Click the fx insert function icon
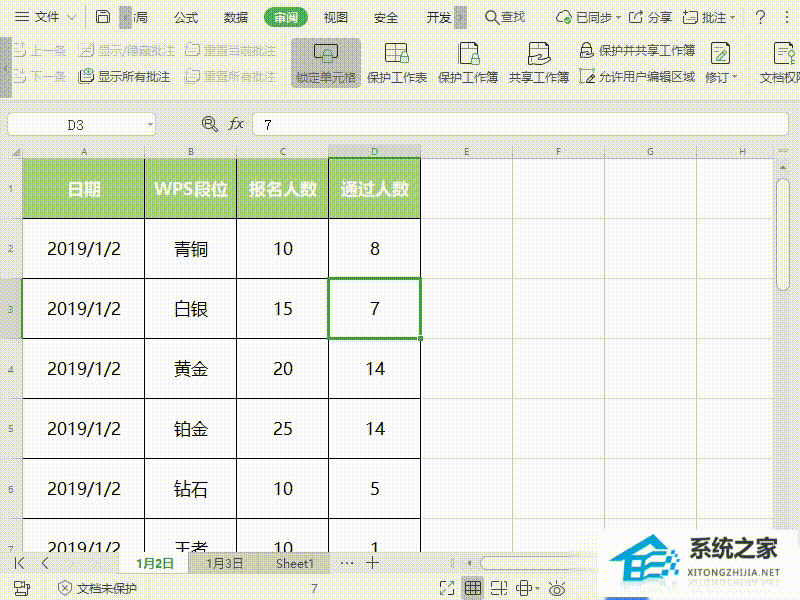The image size is (800, 600). [x=236, y=124]
